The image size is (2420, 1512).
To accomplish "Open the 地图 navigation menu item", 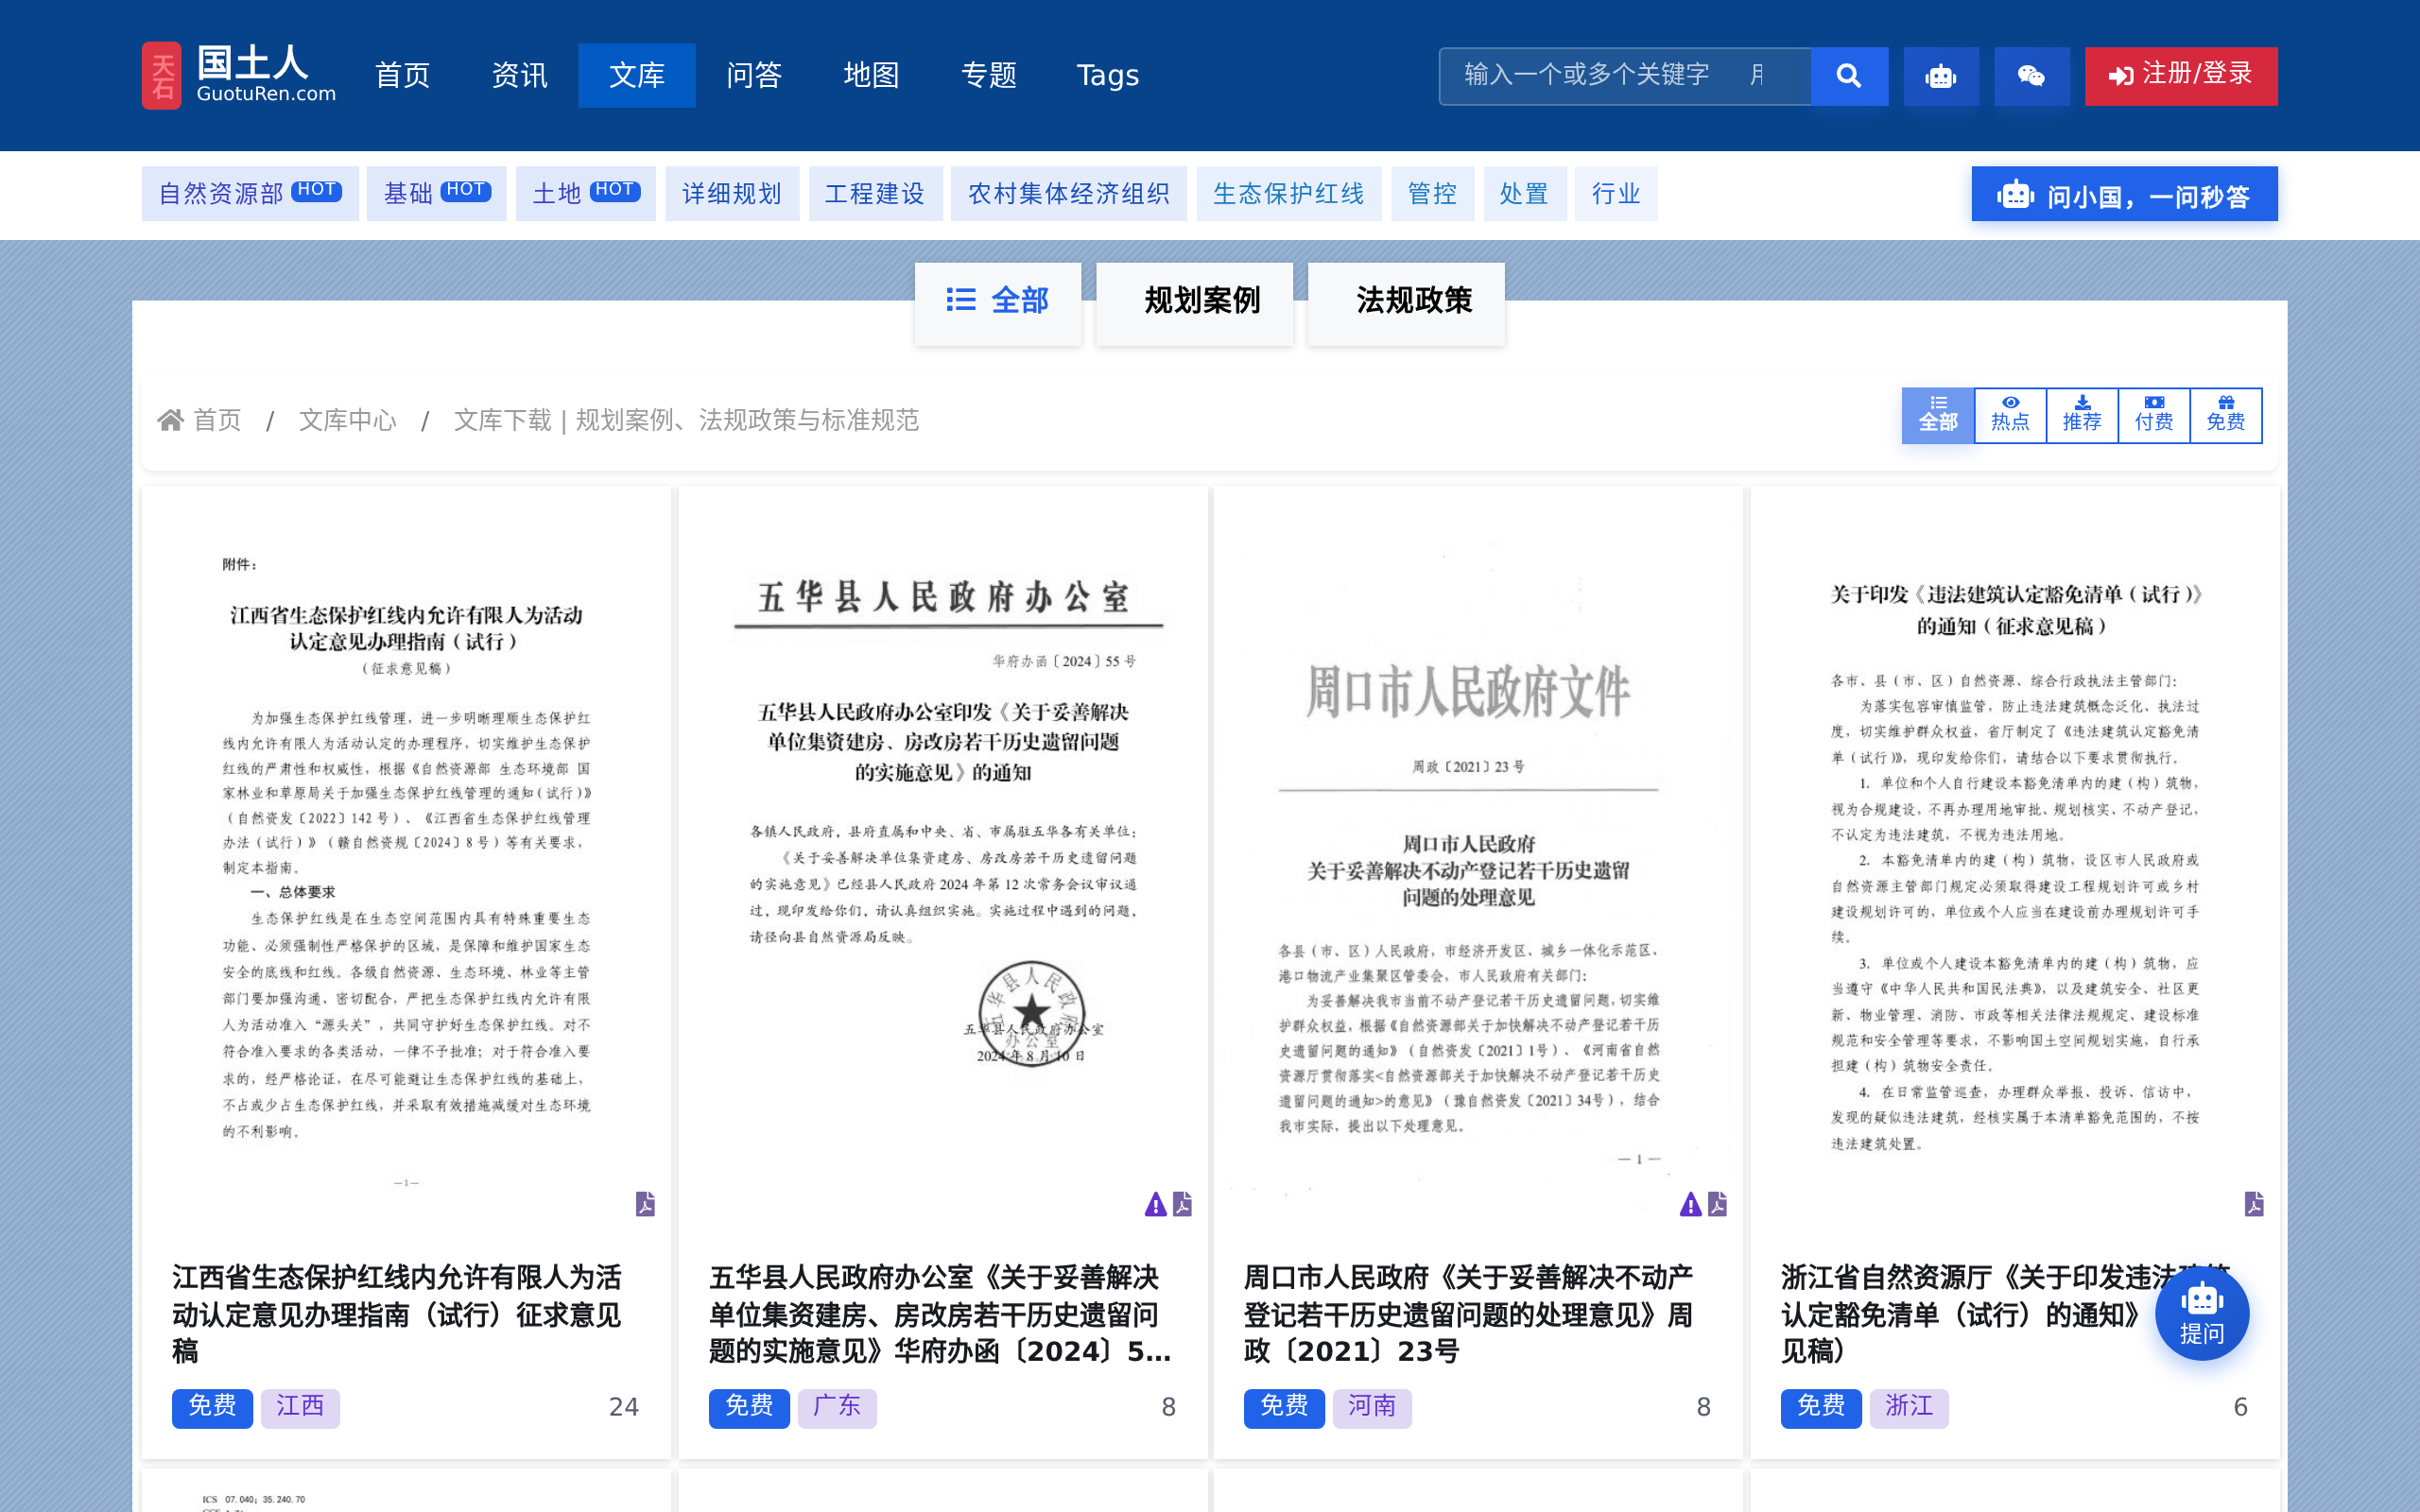I will [x=871, y=76].
